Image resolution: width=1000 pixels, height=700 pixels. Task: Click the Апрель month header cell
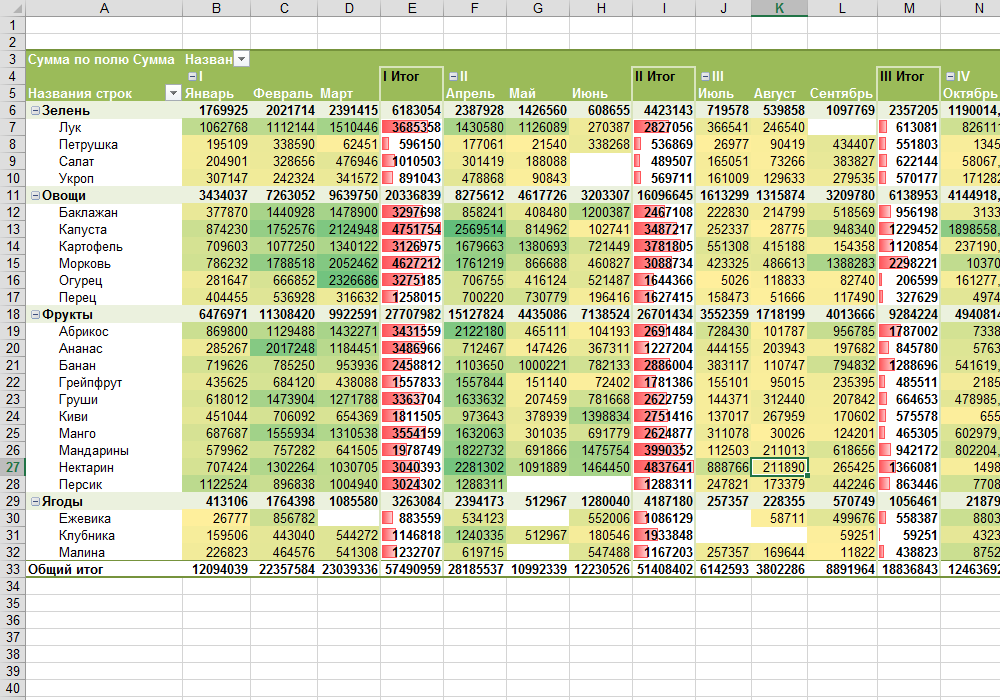pos(474,93)
